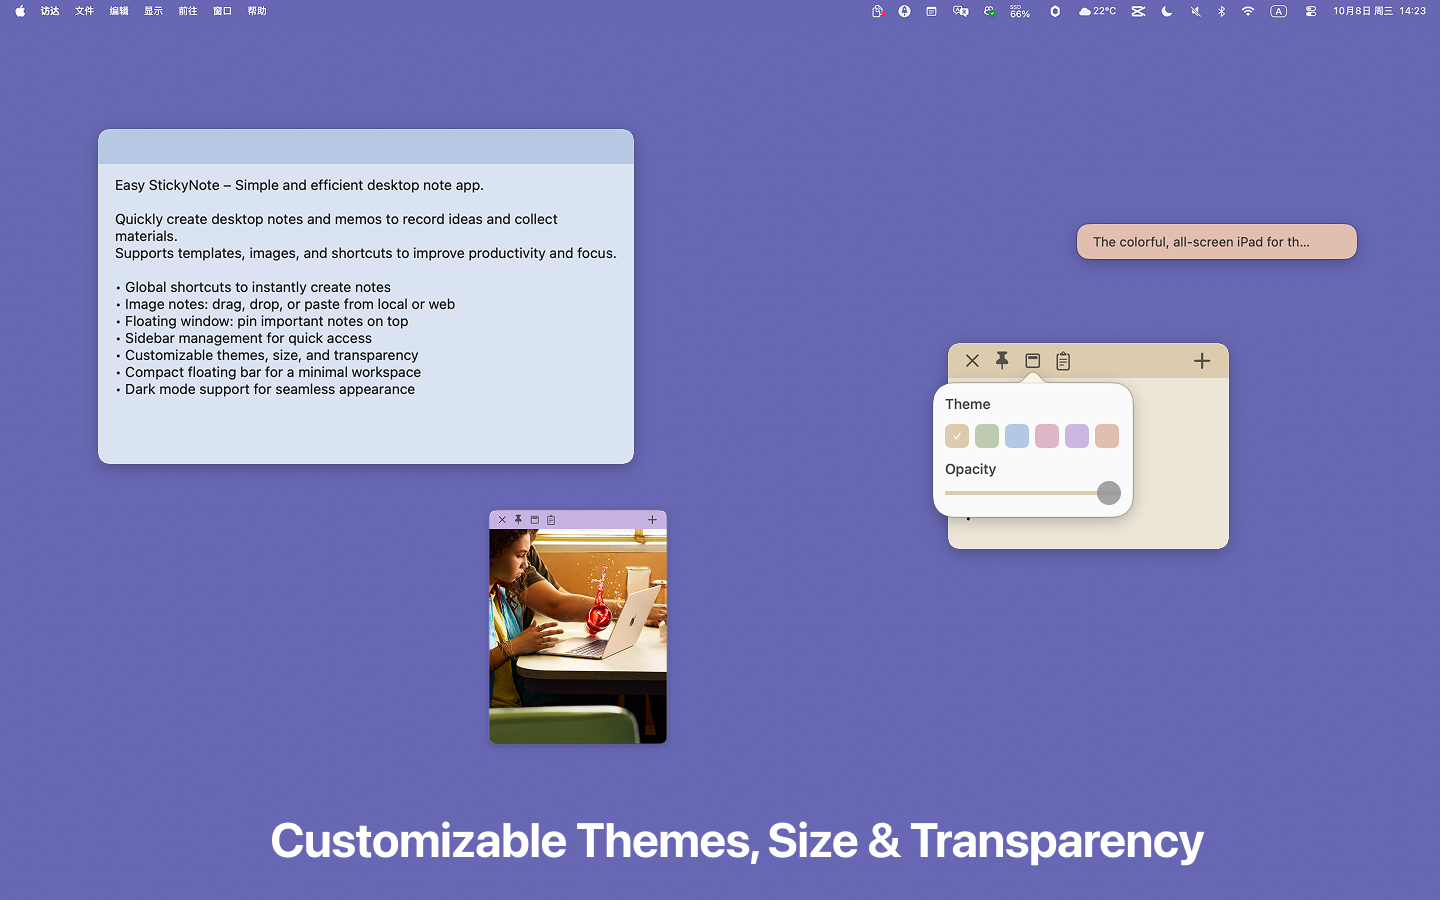1440x900 pixels.
Task: Click the theme panel icon on purple note
Action: coord(534,519)
